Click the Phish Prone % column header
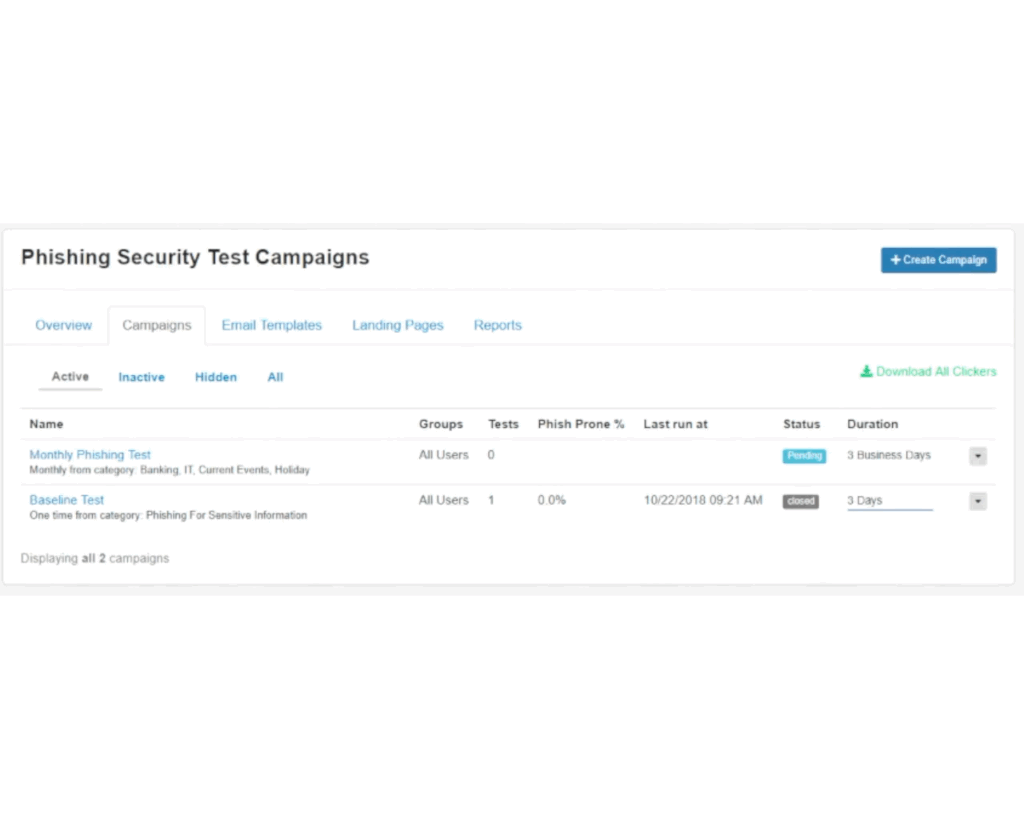Screen dimensions: 1024x819 [x=580, y=424]
